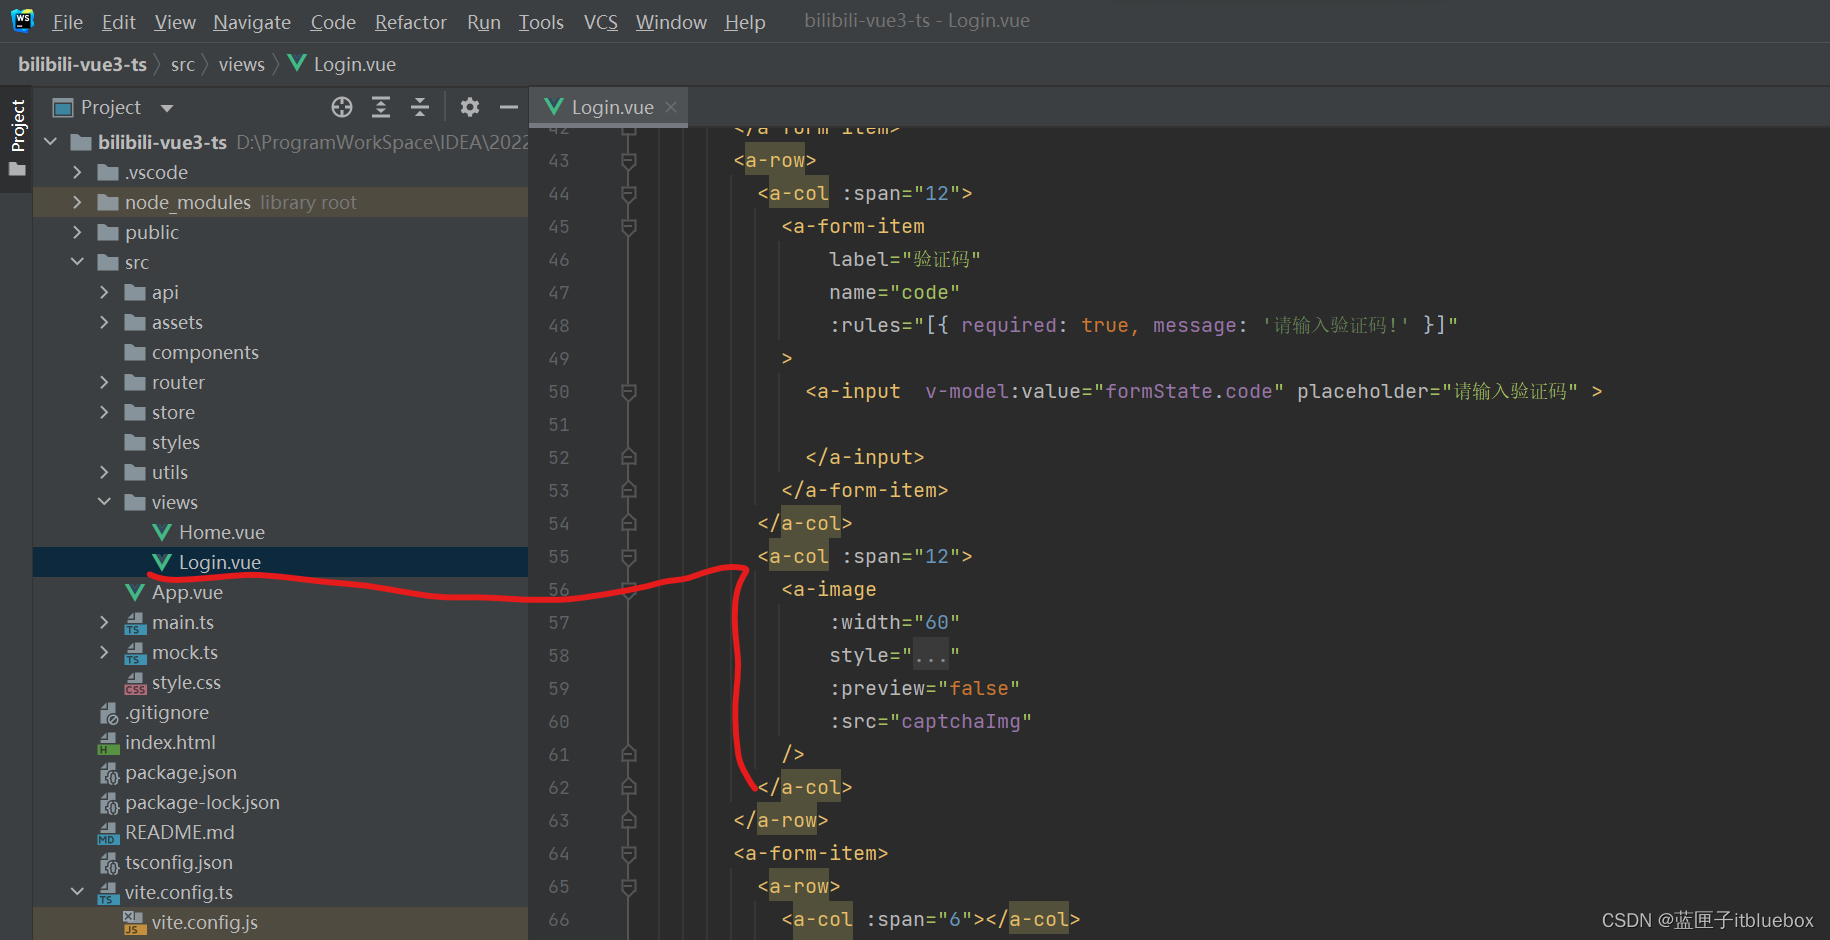Open the Refactor menu
This screenshot has height=940, width=1830.
(x=410, y=22)
